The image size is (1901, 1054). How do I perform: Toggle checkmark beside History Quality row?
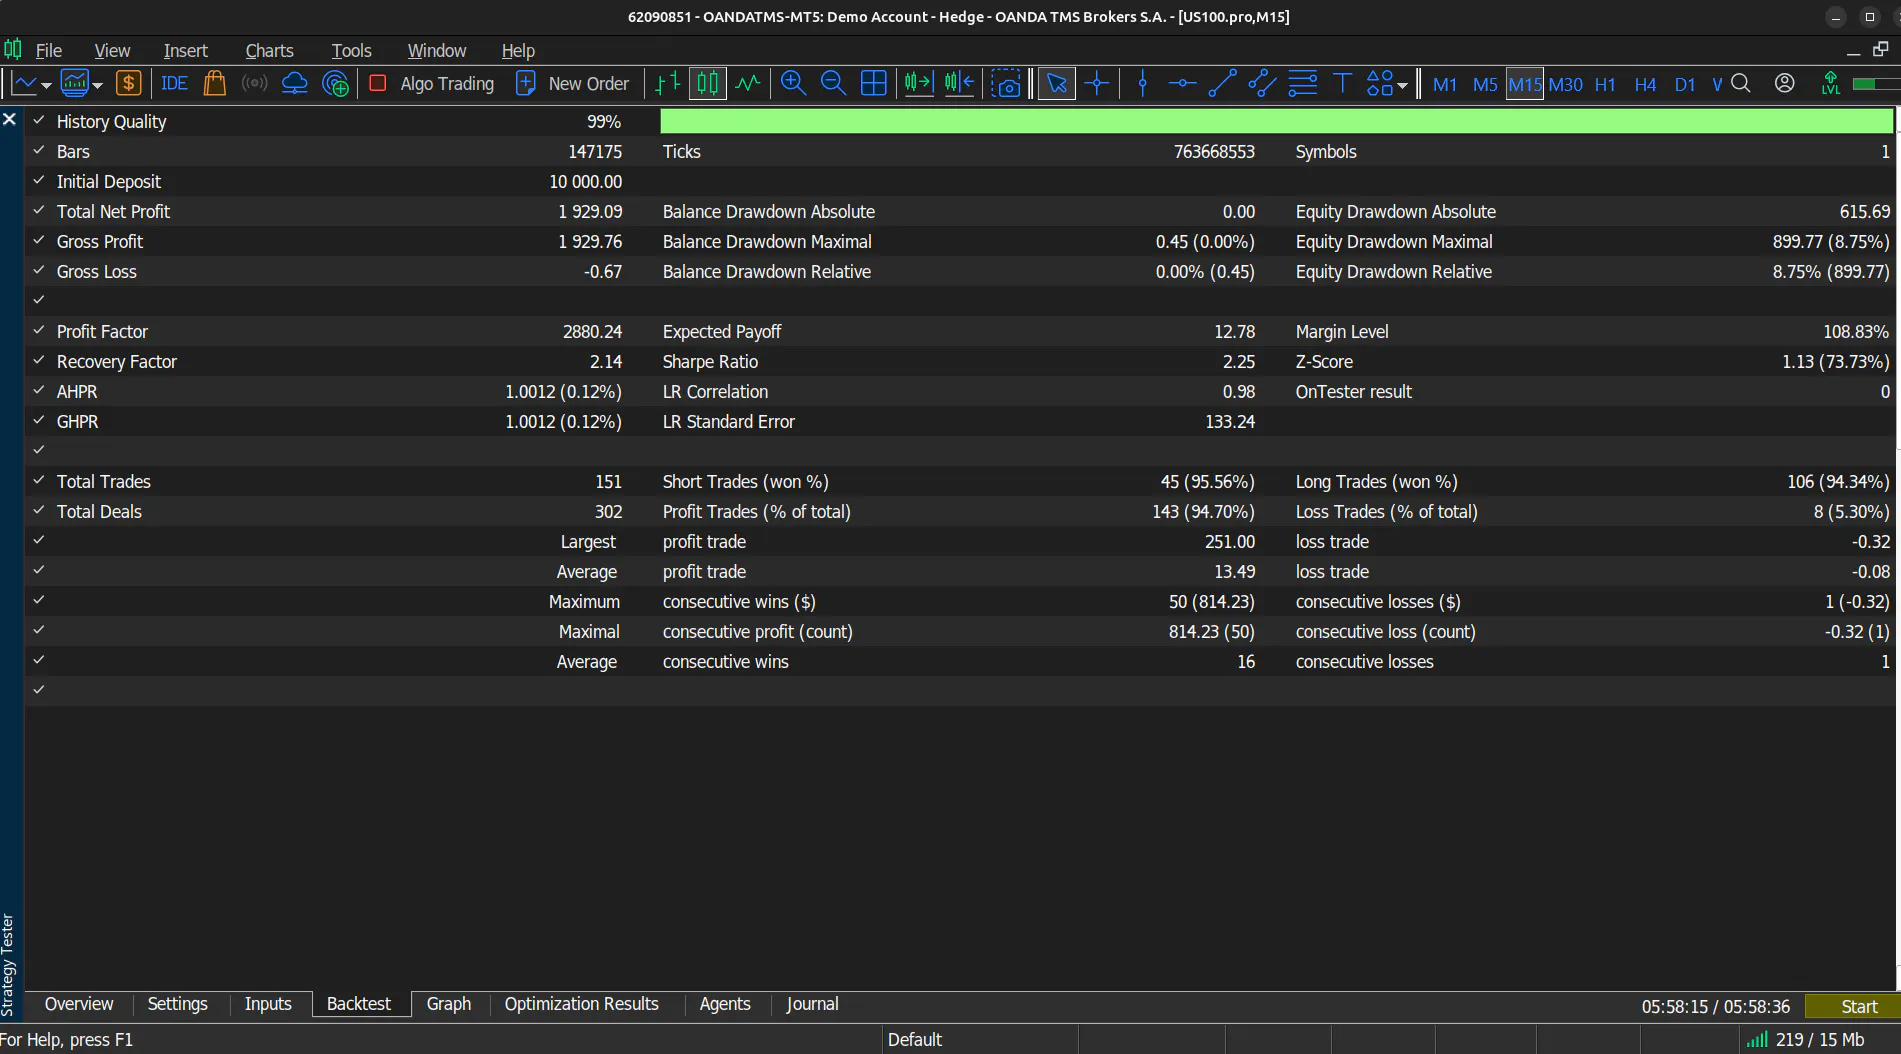(39, 120)
